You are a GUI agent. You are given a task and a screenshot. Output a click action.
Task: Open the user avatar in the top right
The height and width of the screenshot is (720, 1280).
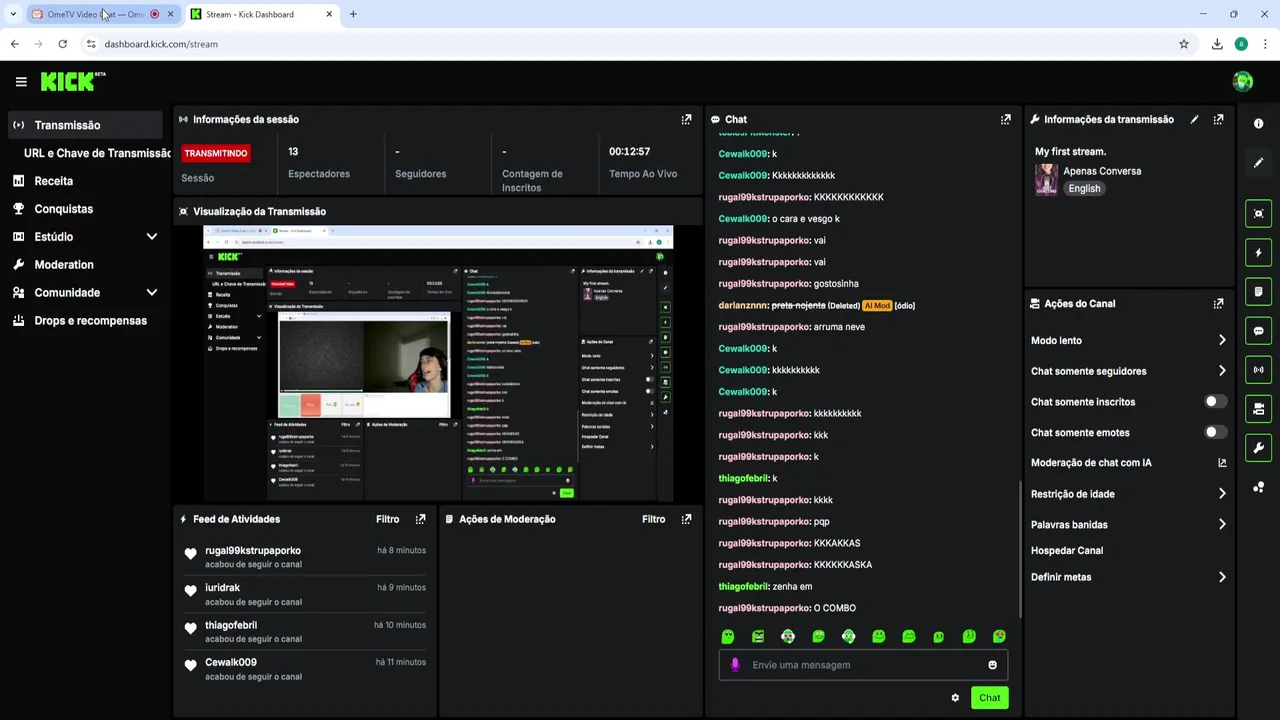(x=1243, y=82)
